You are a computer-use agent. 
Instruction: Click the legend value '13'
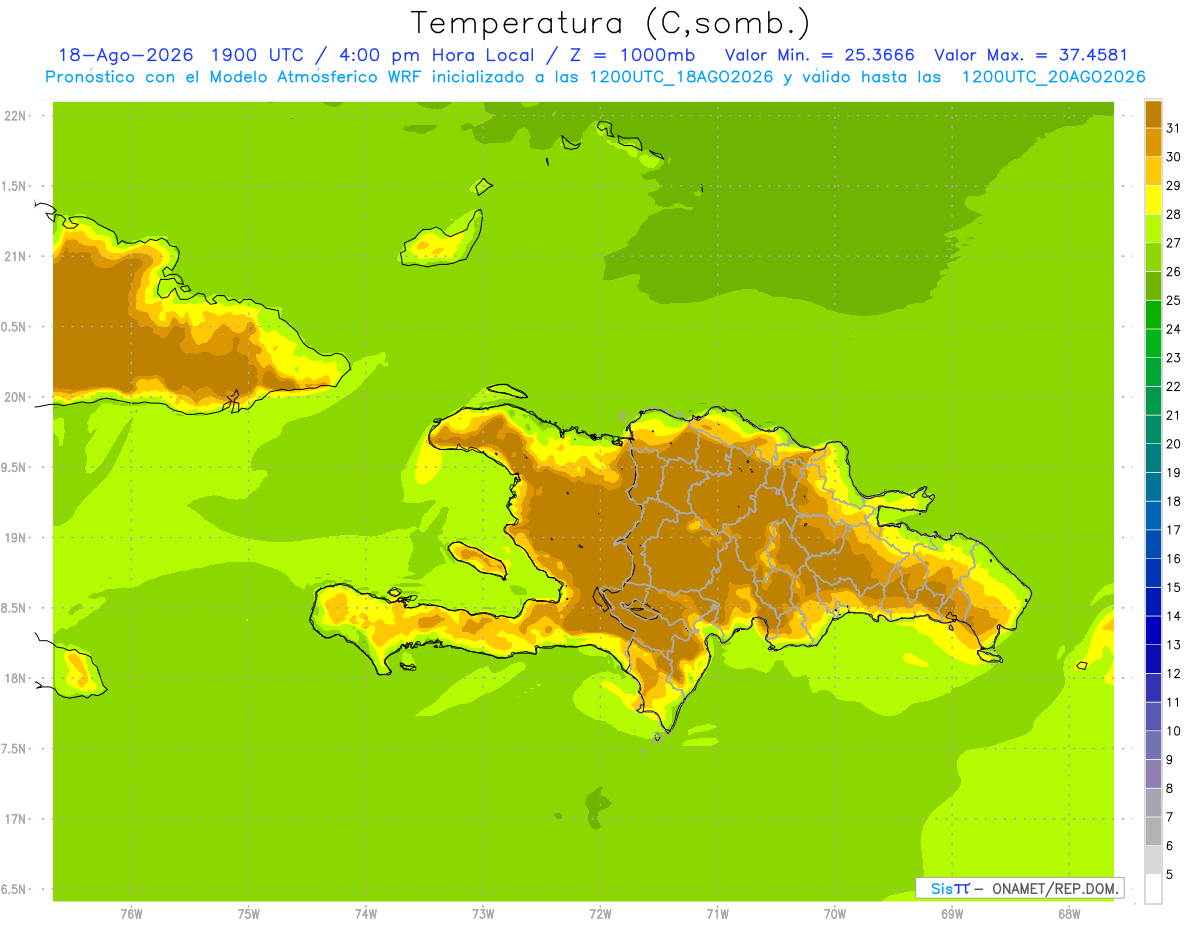[1173, 644]
